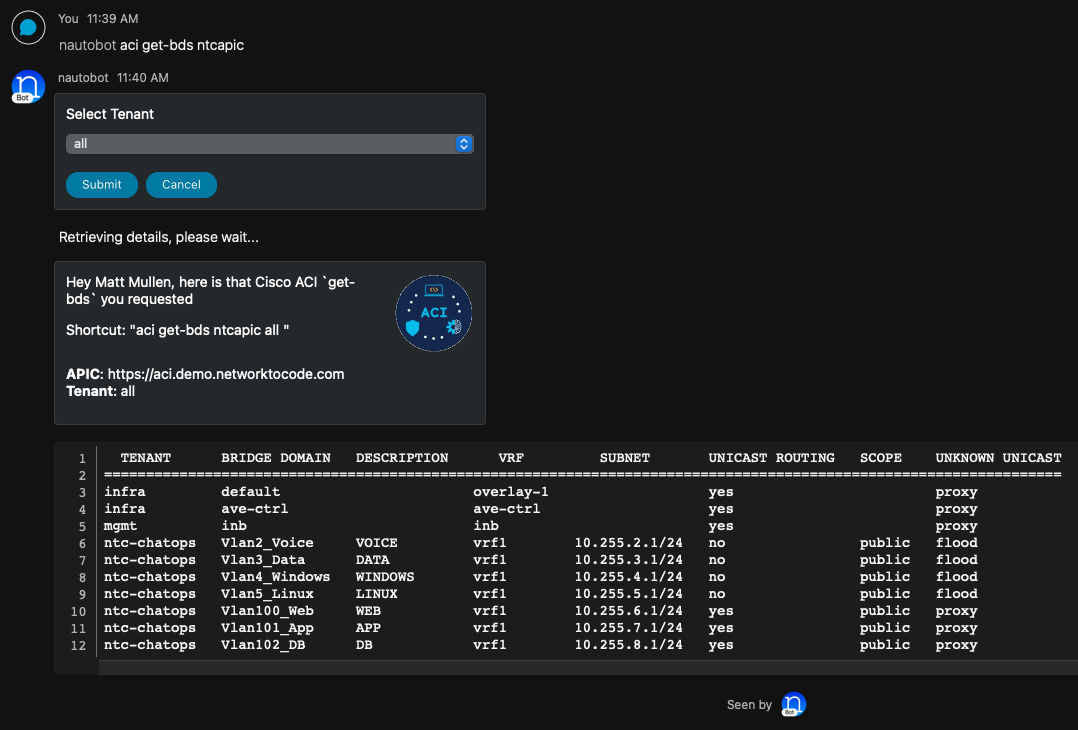Click the horizontal scrollbar below the table
Screen dimensions: 1078x730
coord(580,667)
